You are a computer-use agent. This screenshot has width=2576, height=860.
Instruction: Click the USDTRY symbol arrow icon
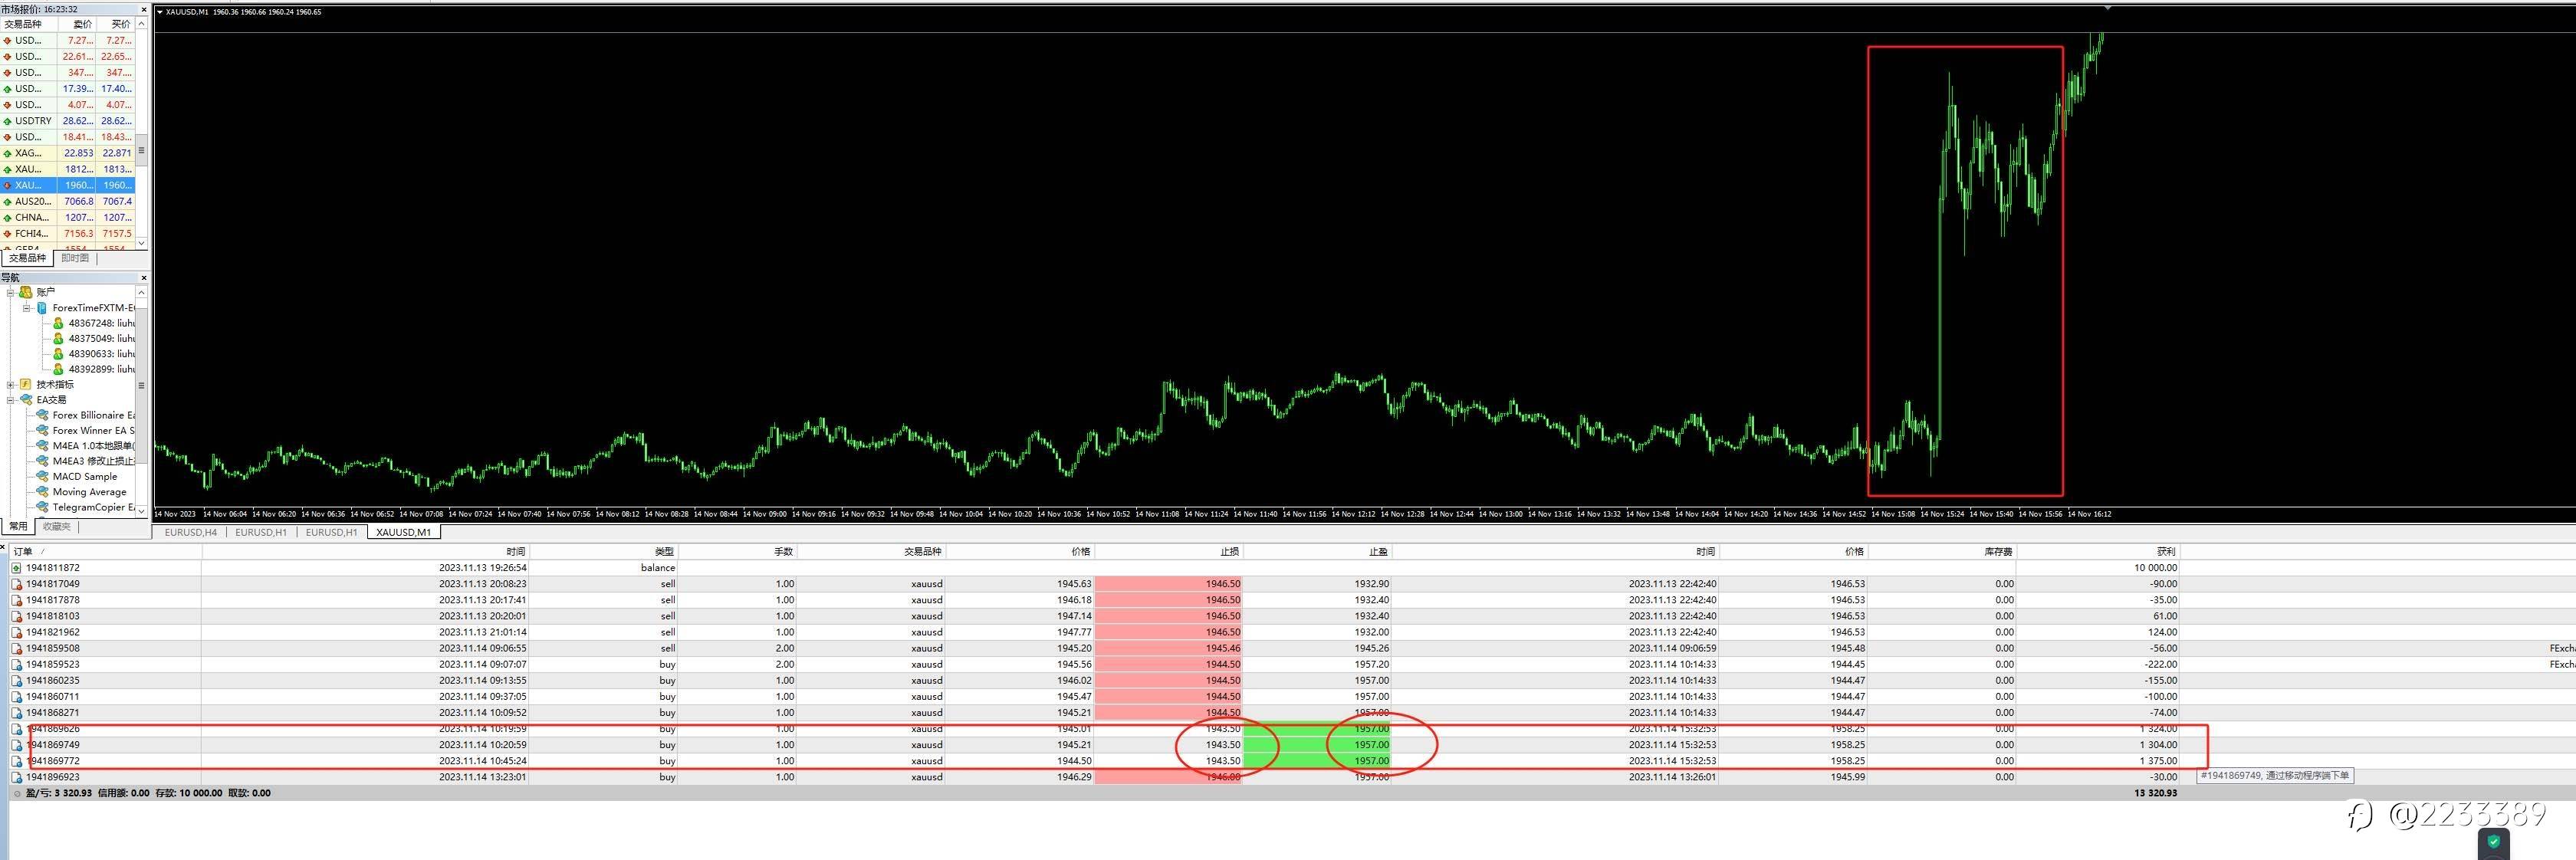(x=7, y=121)
